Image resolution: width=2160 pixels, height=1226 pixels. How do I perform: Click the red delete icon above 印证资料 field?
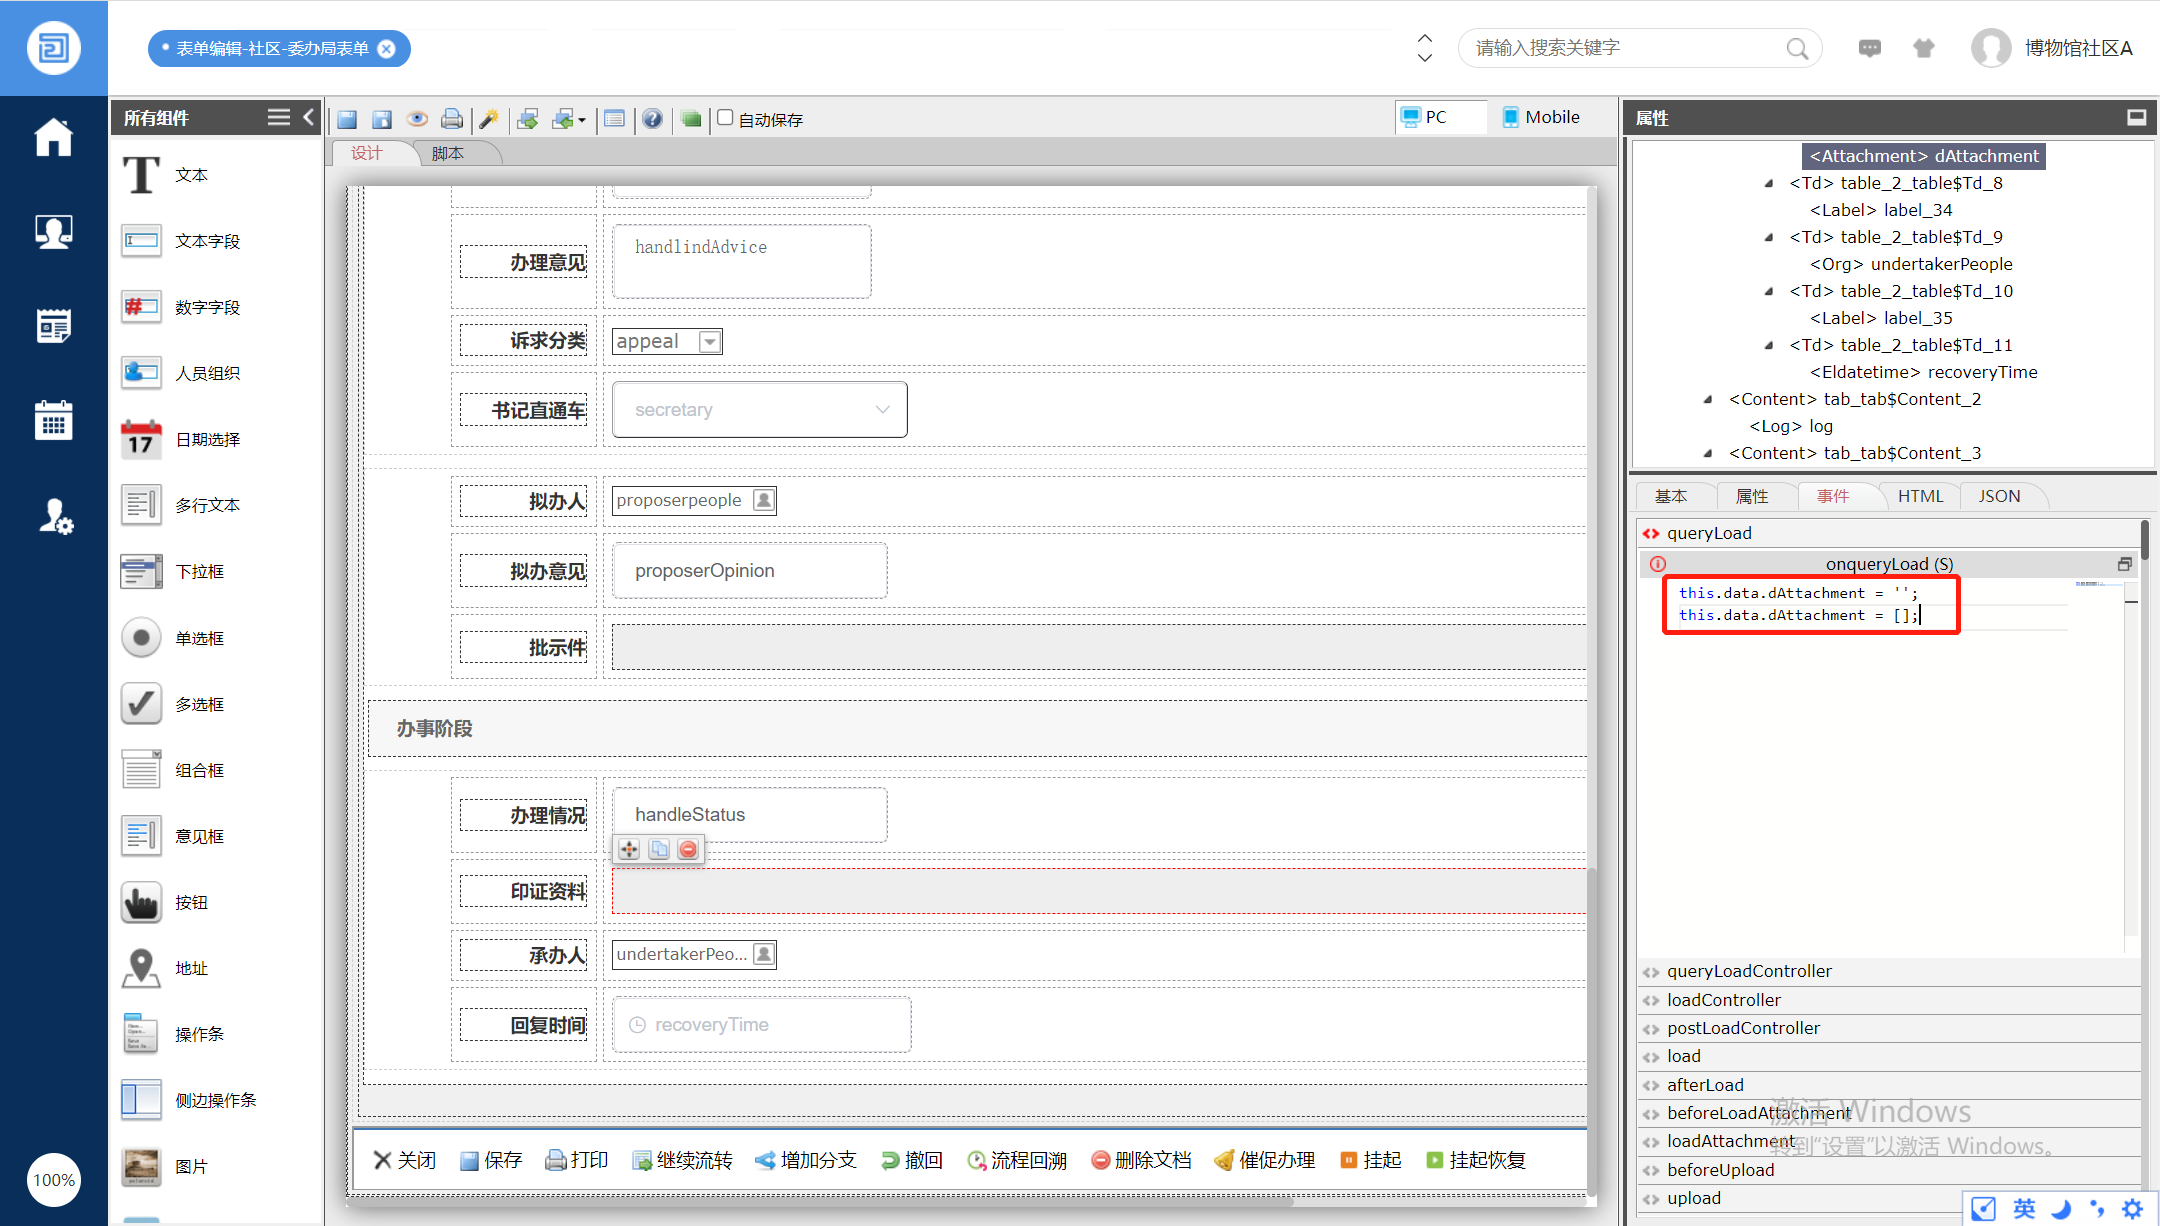click(688, 849)
